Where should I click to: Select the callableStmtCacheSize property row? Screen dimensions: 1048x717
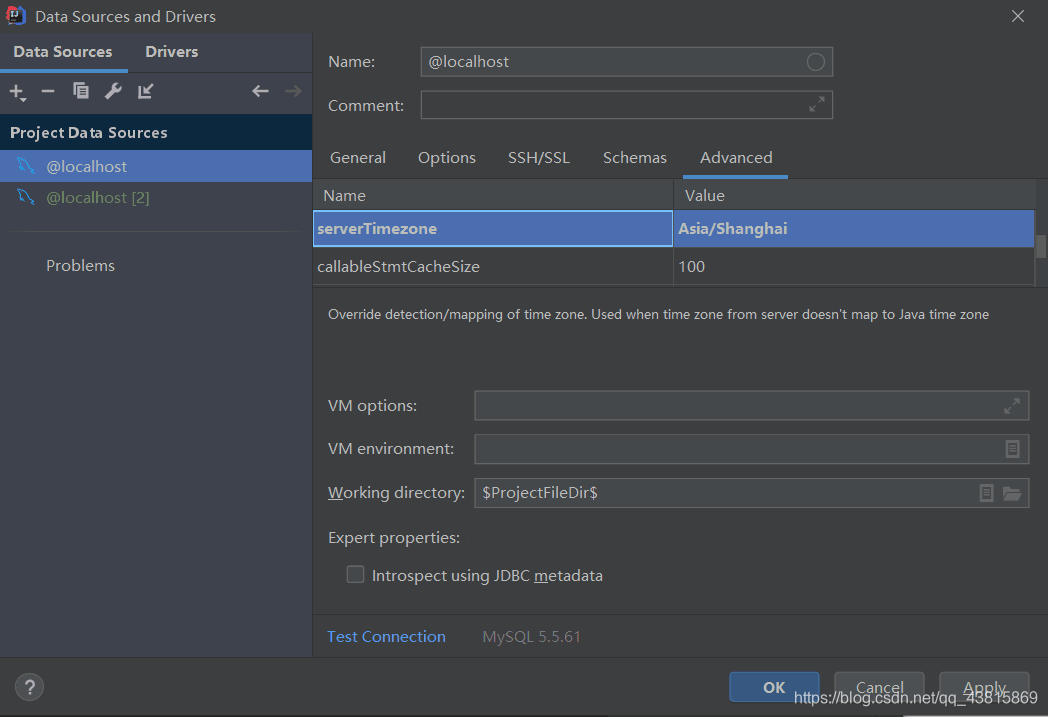[674, 267]
